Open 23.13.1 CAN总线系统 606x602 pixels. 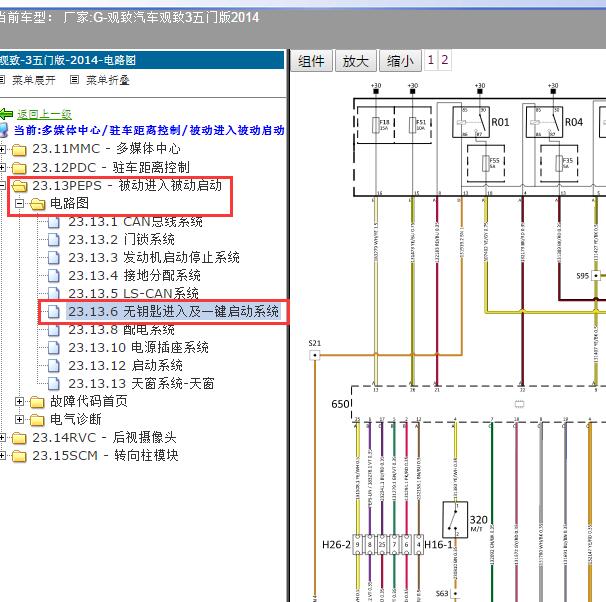[x=135, y=222]
